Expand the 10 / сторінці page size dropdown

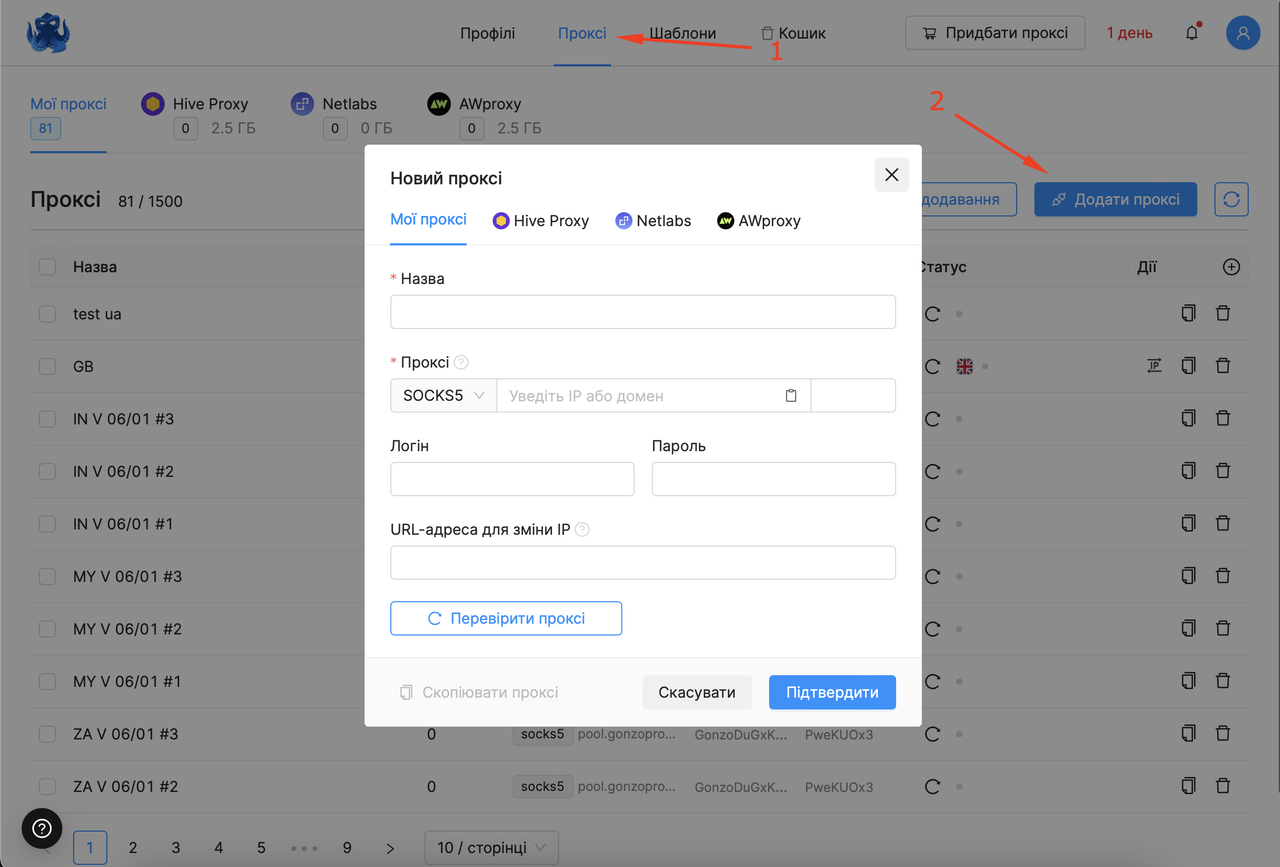pos(491,848)
